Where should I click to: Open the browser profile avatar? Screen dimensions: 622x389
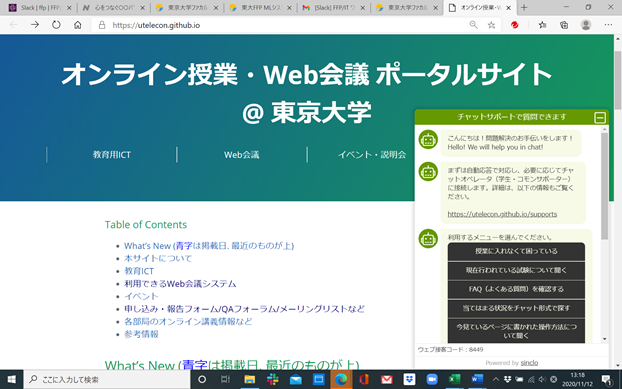pos(586,25)
